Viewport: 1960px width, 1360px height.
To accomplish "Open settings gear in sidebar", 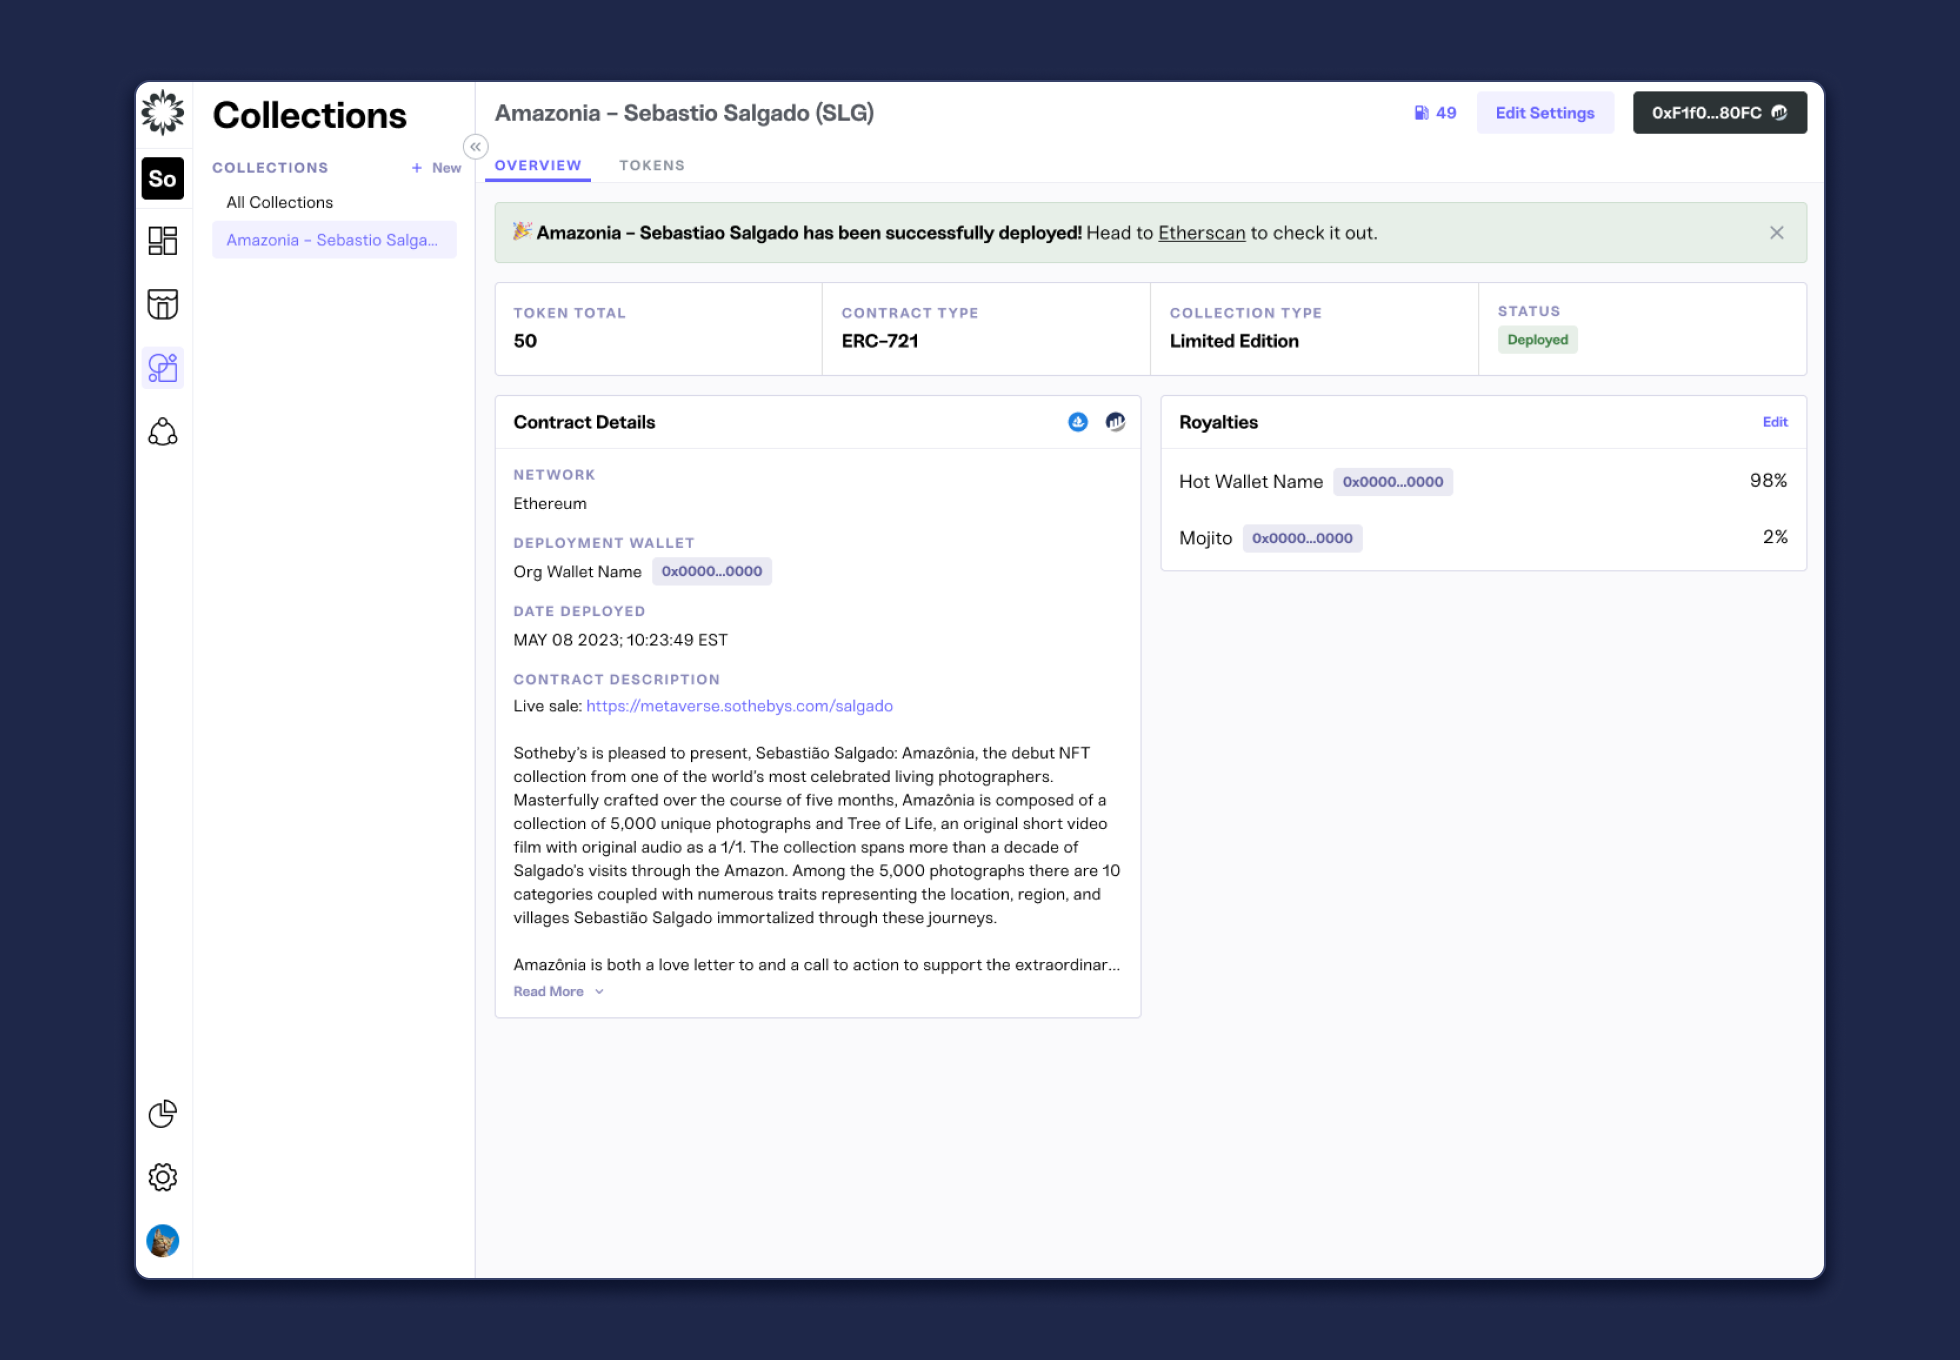I will 163,1177.
